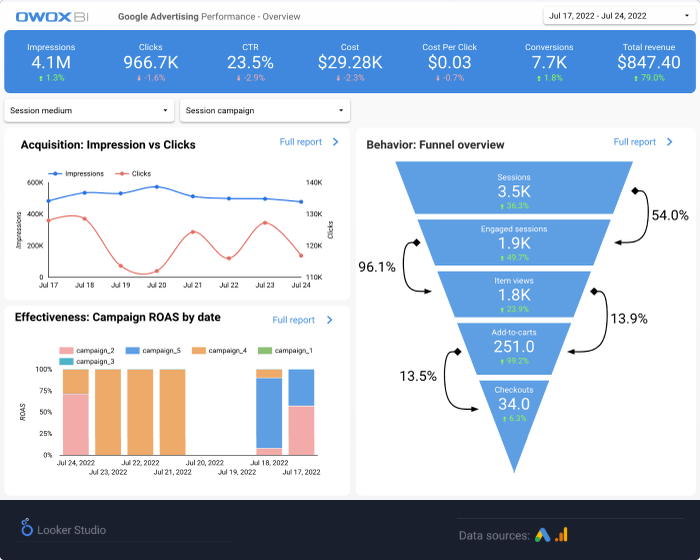Viewport: 700px width, 560px height.
Task: Select the Conversions scorecard 7.7K
Action: [x=549, y=63]
